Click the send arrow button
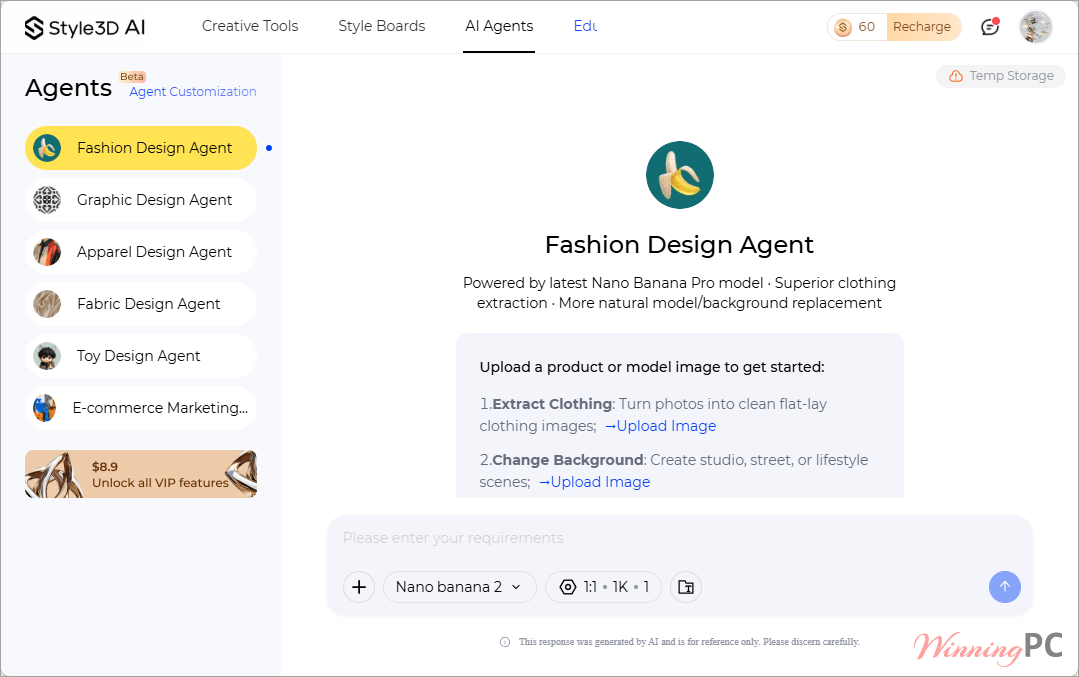 1005,587
